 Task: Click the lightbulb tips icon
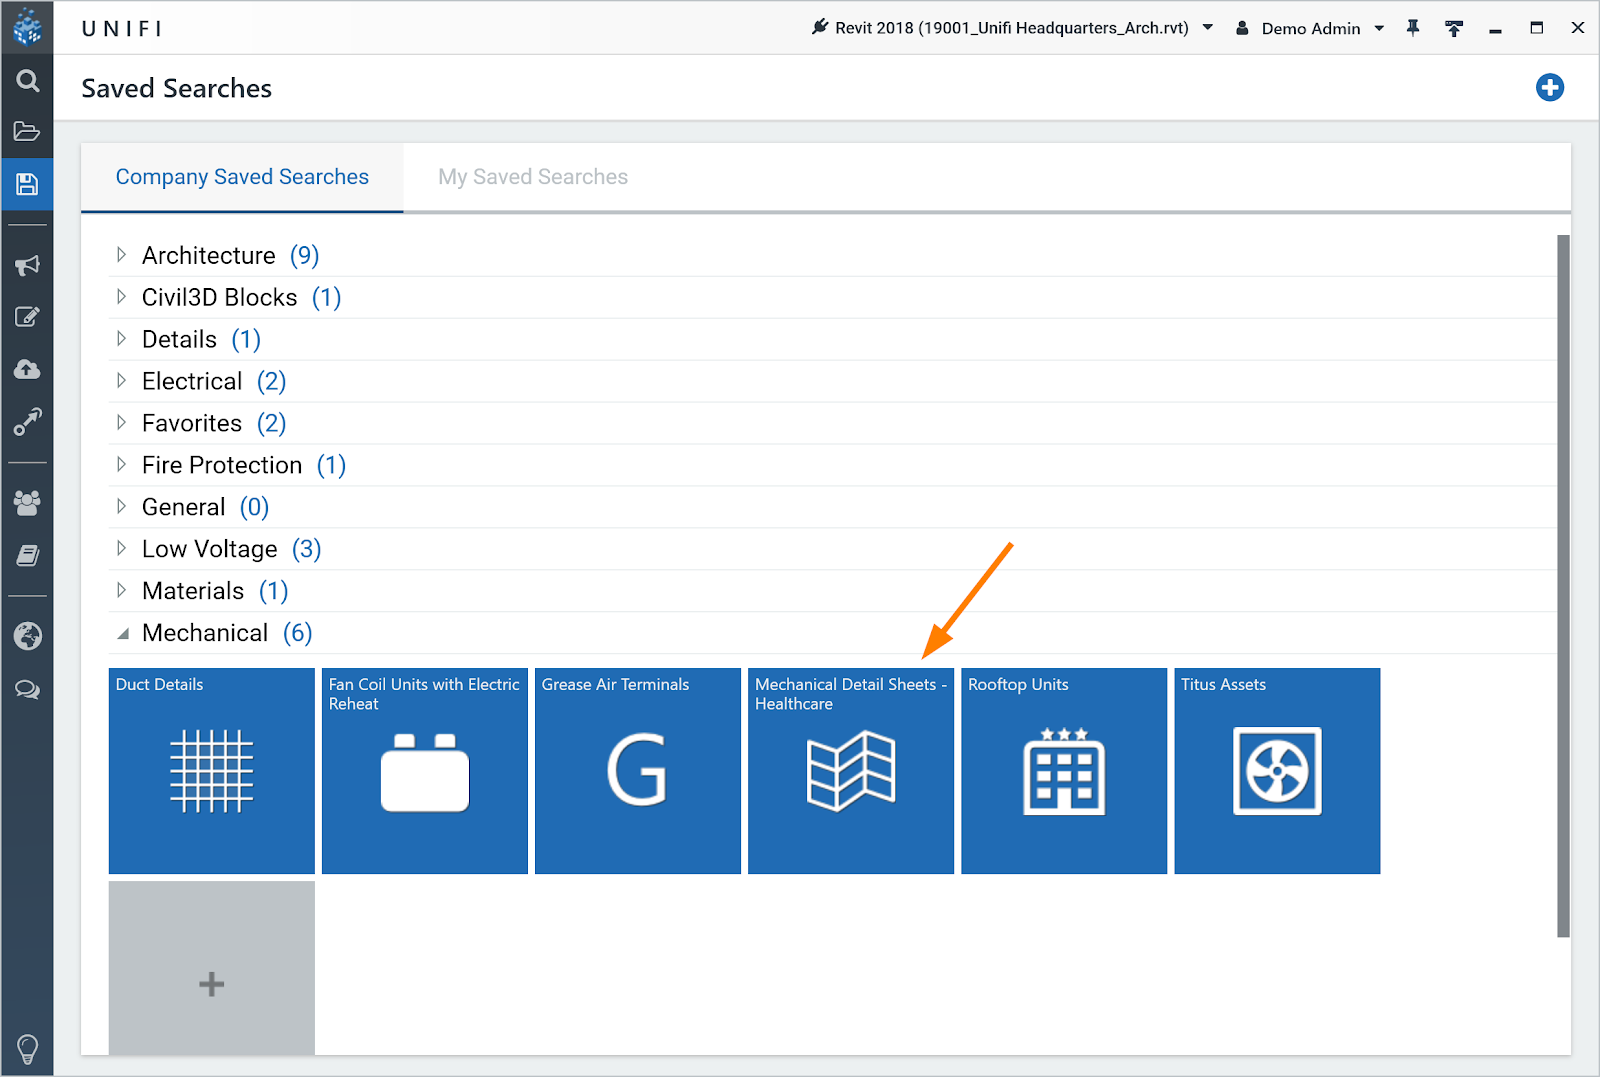tap(27, 1048)
